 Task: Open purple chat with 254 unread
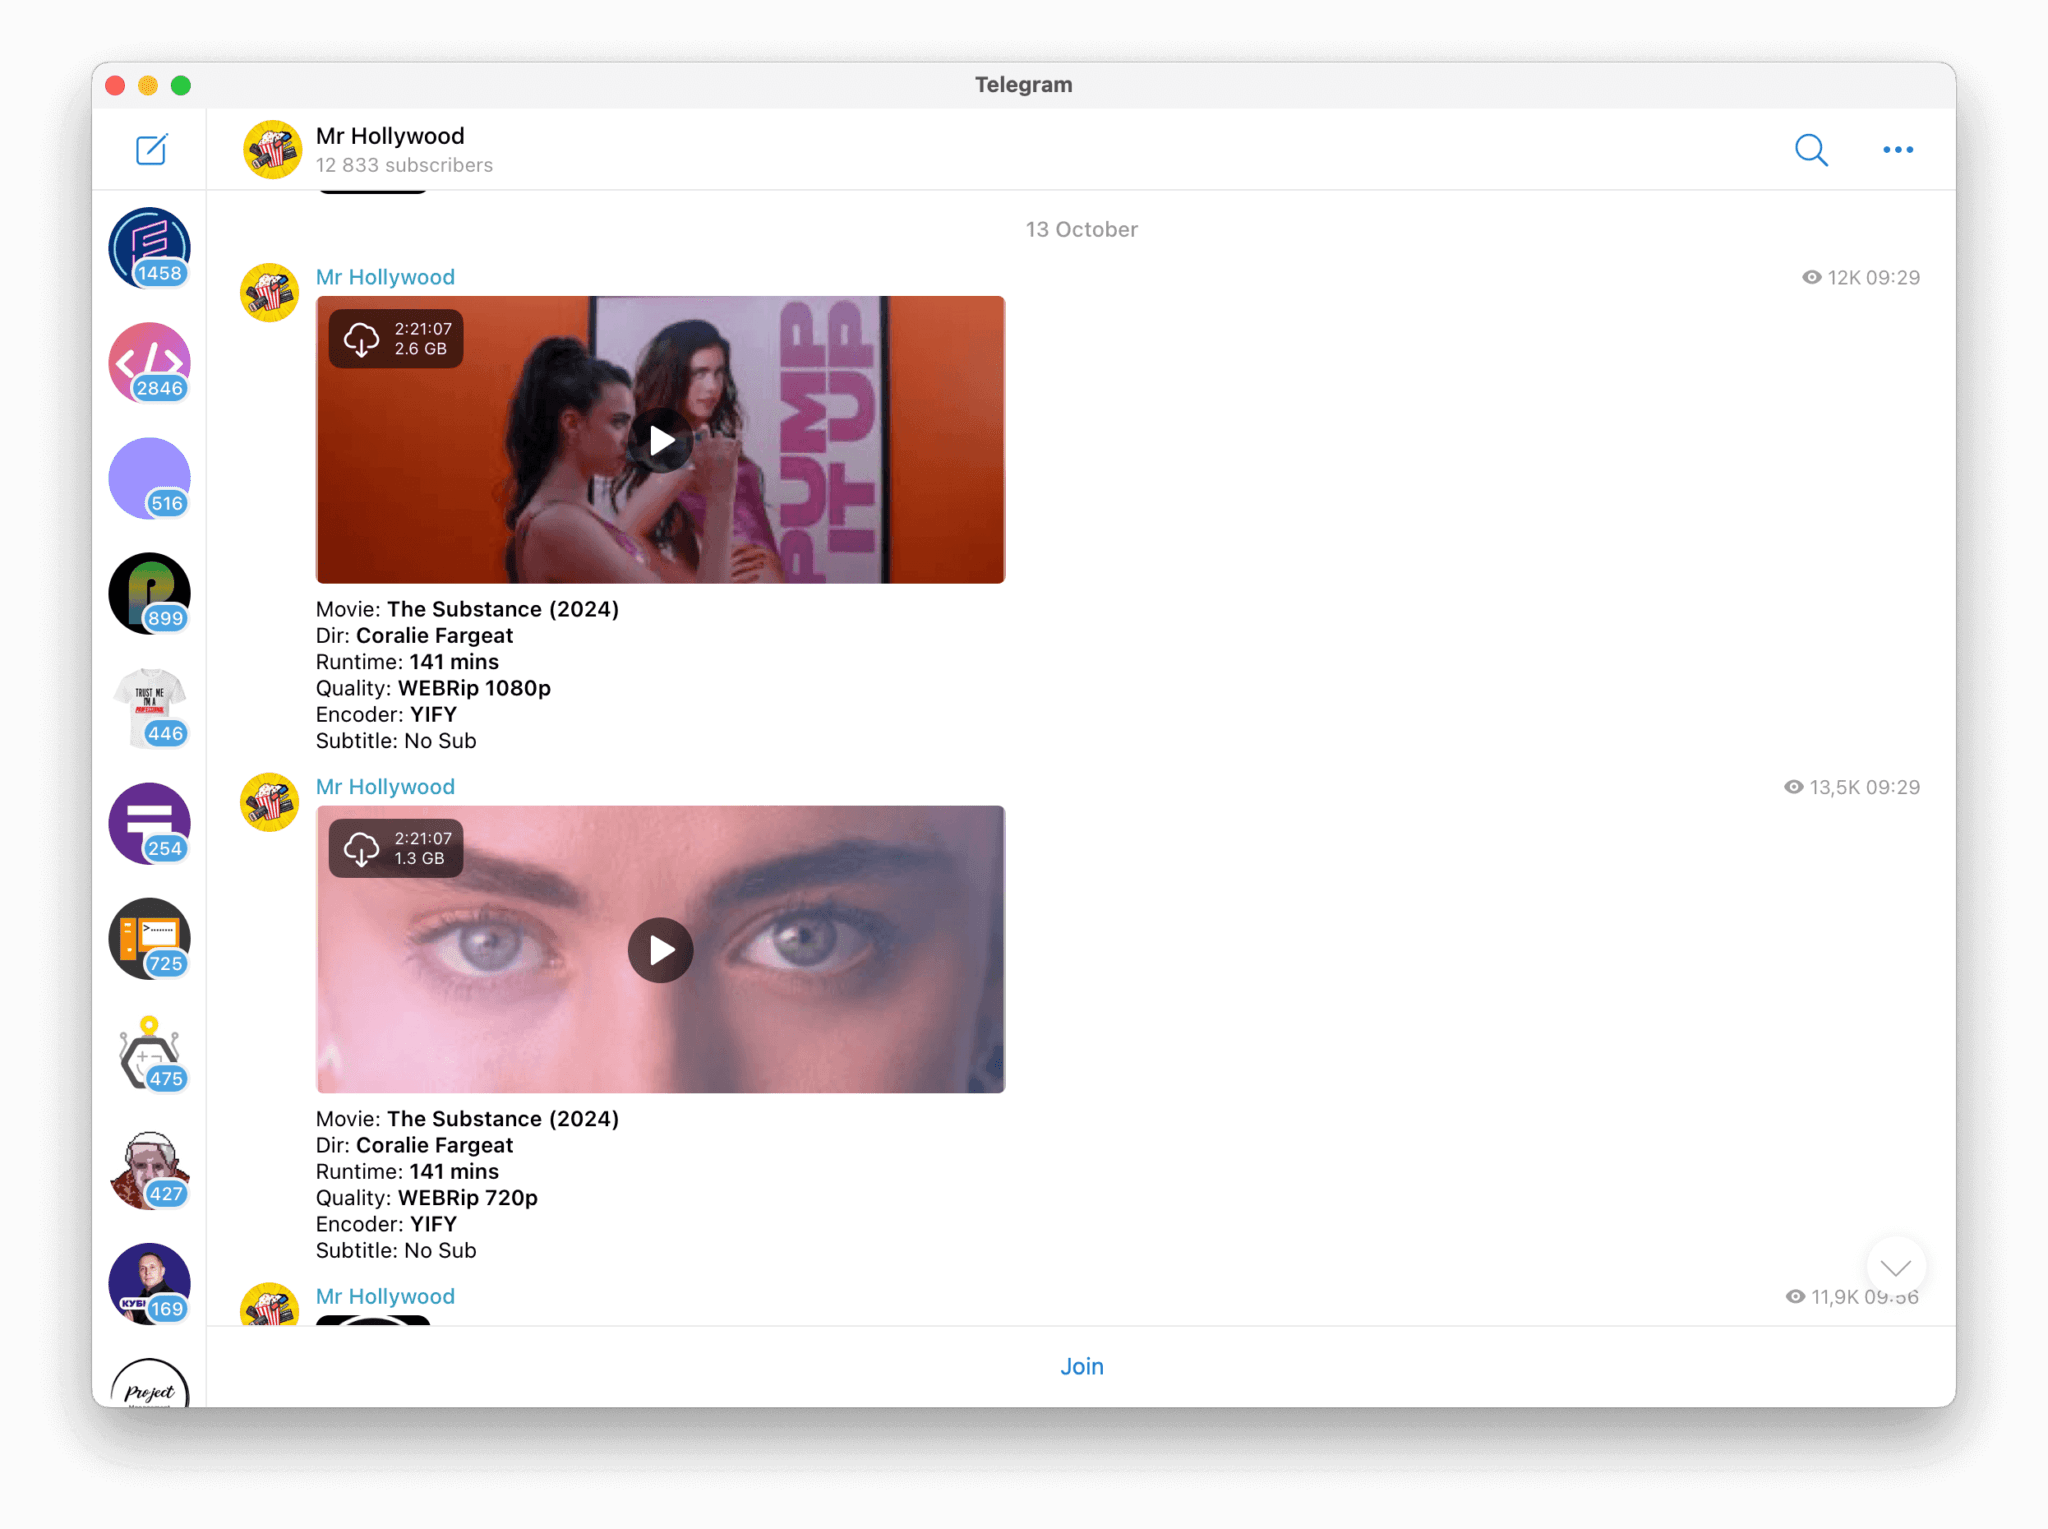point(149,823)
